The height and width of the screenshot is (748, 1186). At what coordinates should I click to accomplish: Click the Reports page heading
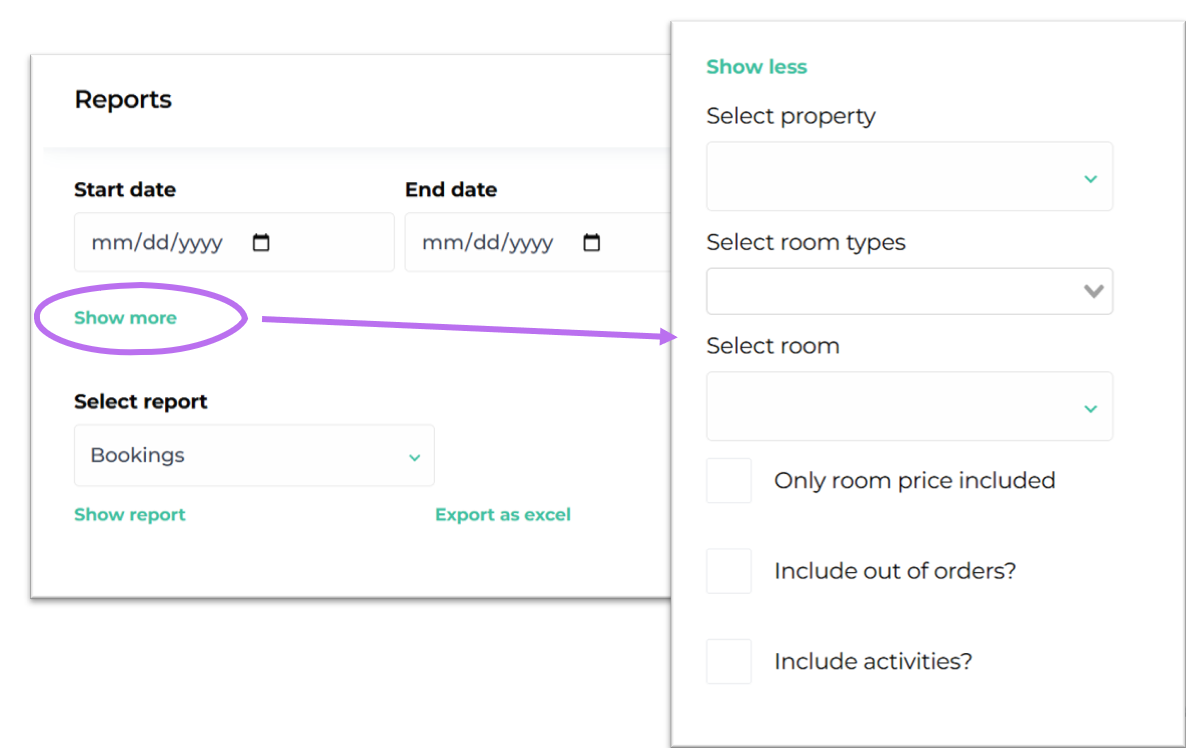point(123,100)
